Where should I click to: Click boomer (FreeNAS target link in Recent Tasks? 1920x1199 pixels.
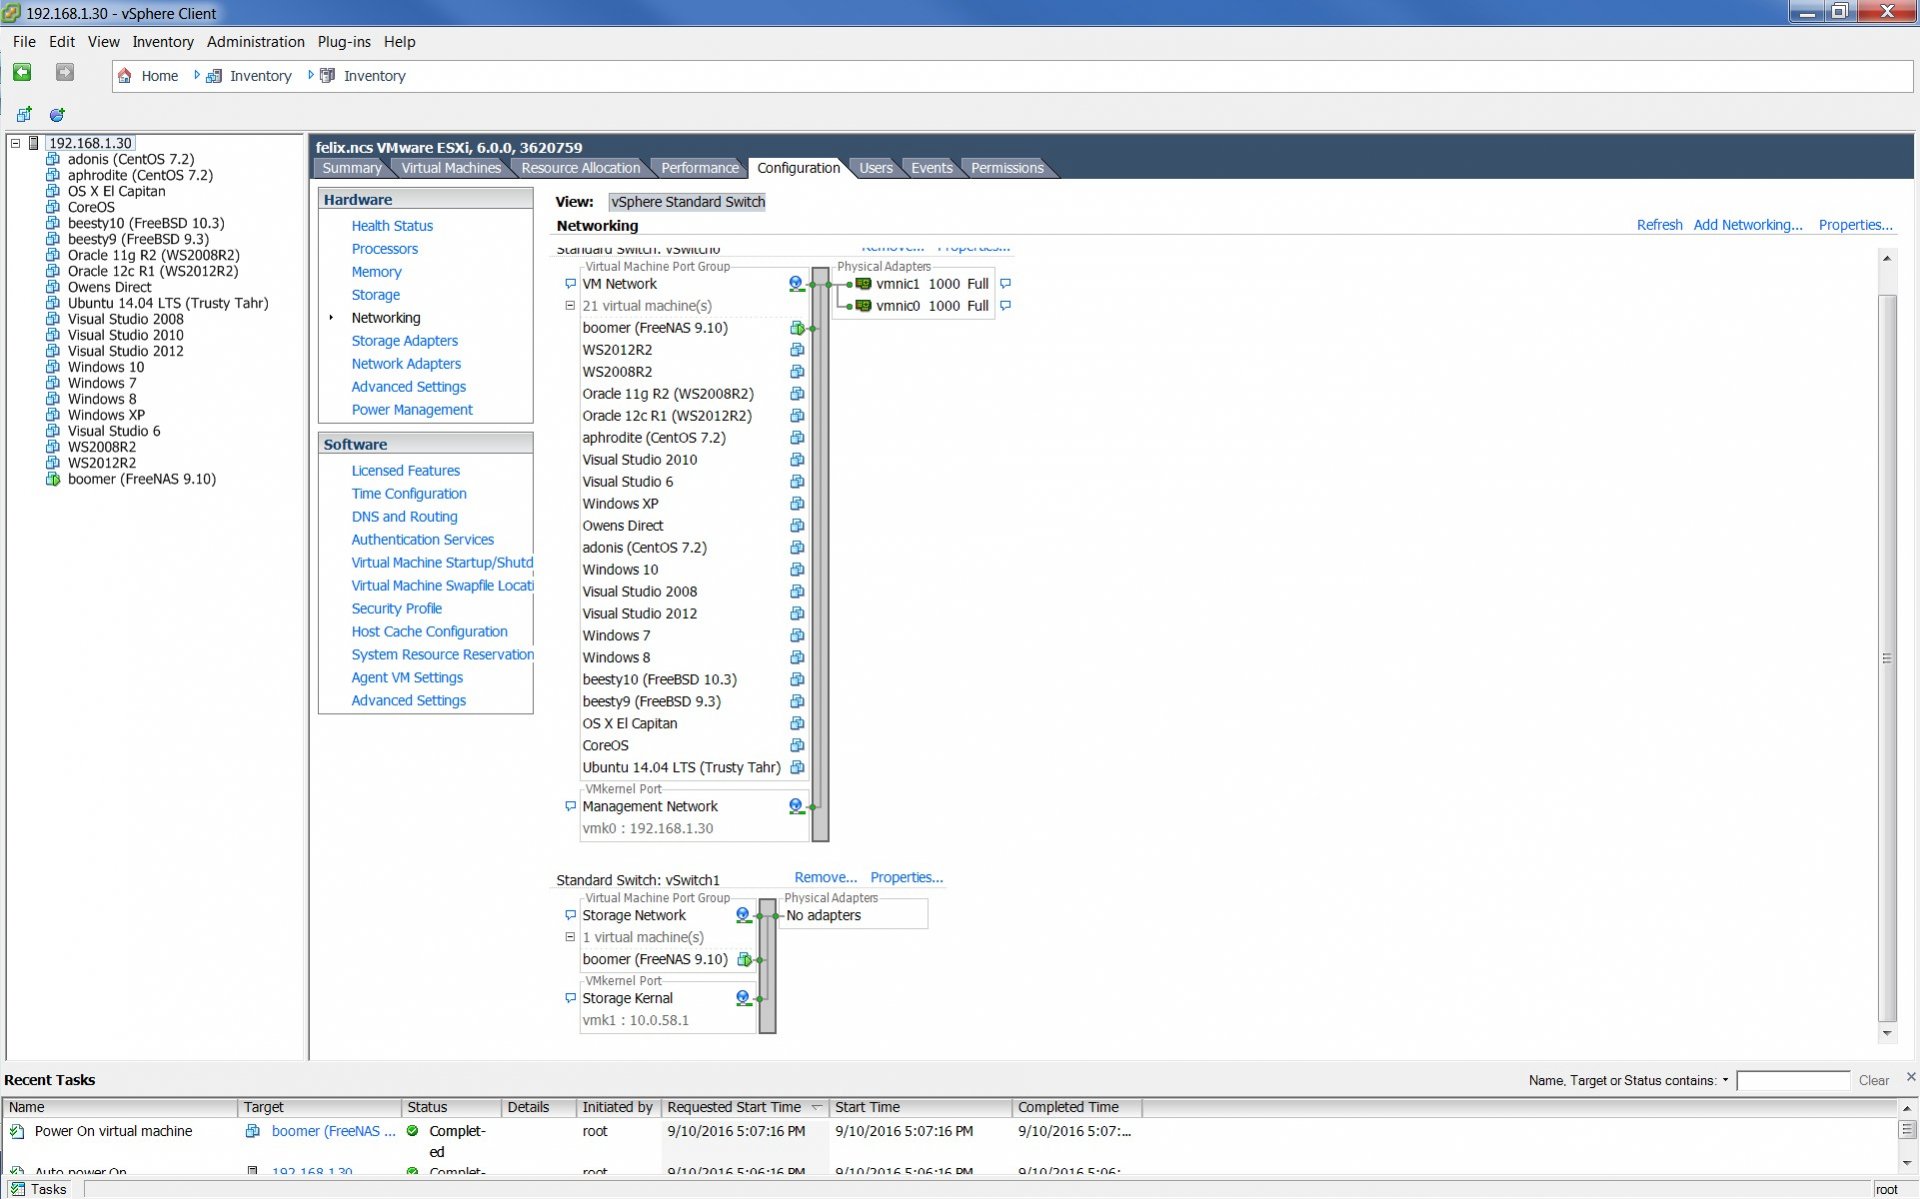[334, 1131]
